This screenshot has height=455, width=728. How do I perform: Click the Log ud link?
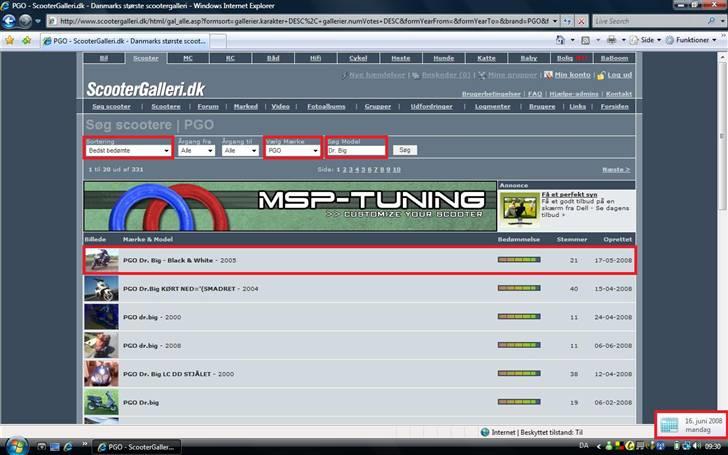[x=619, y=75]
